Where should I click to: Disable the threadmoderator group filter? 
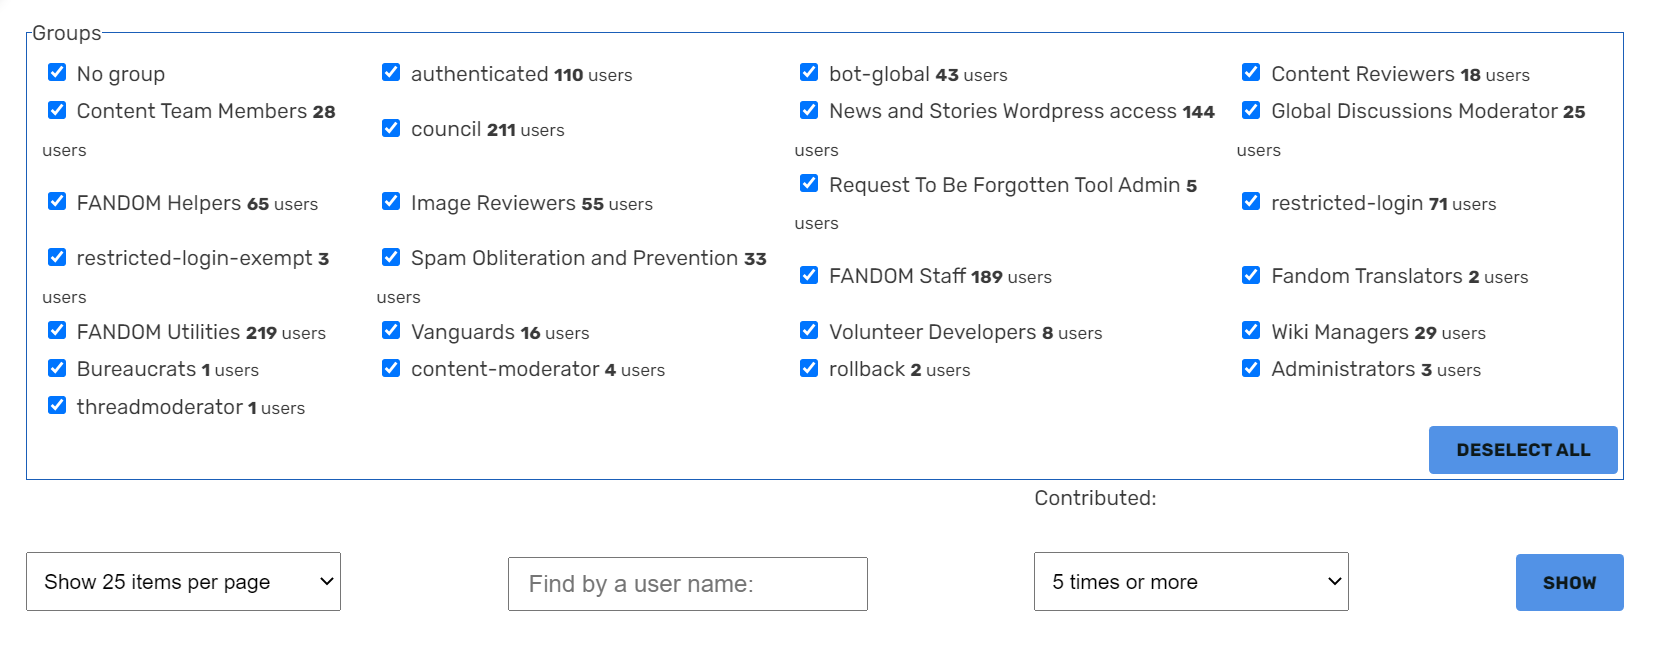point(57,406)
